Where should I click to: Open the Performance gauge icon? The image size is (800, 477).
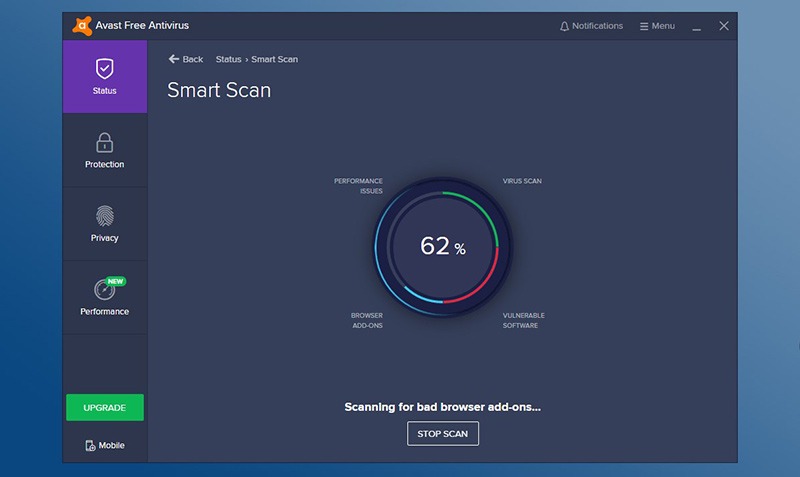pos(104,290)
